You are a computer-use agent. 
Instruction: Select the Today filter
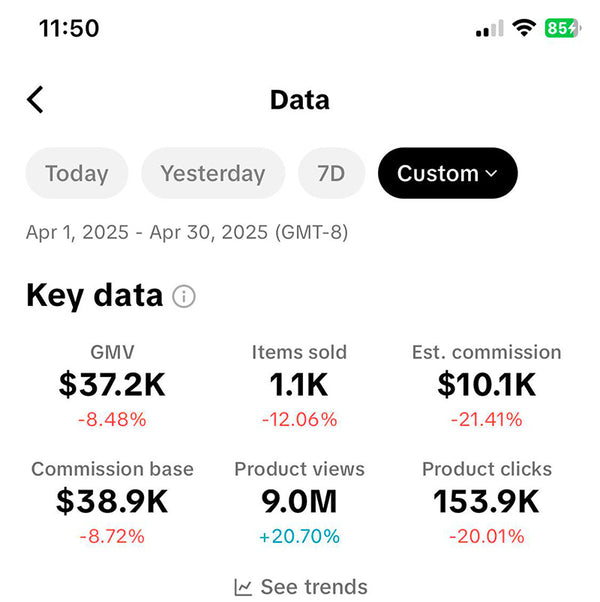pyautogui.click(x=77, y=174)
